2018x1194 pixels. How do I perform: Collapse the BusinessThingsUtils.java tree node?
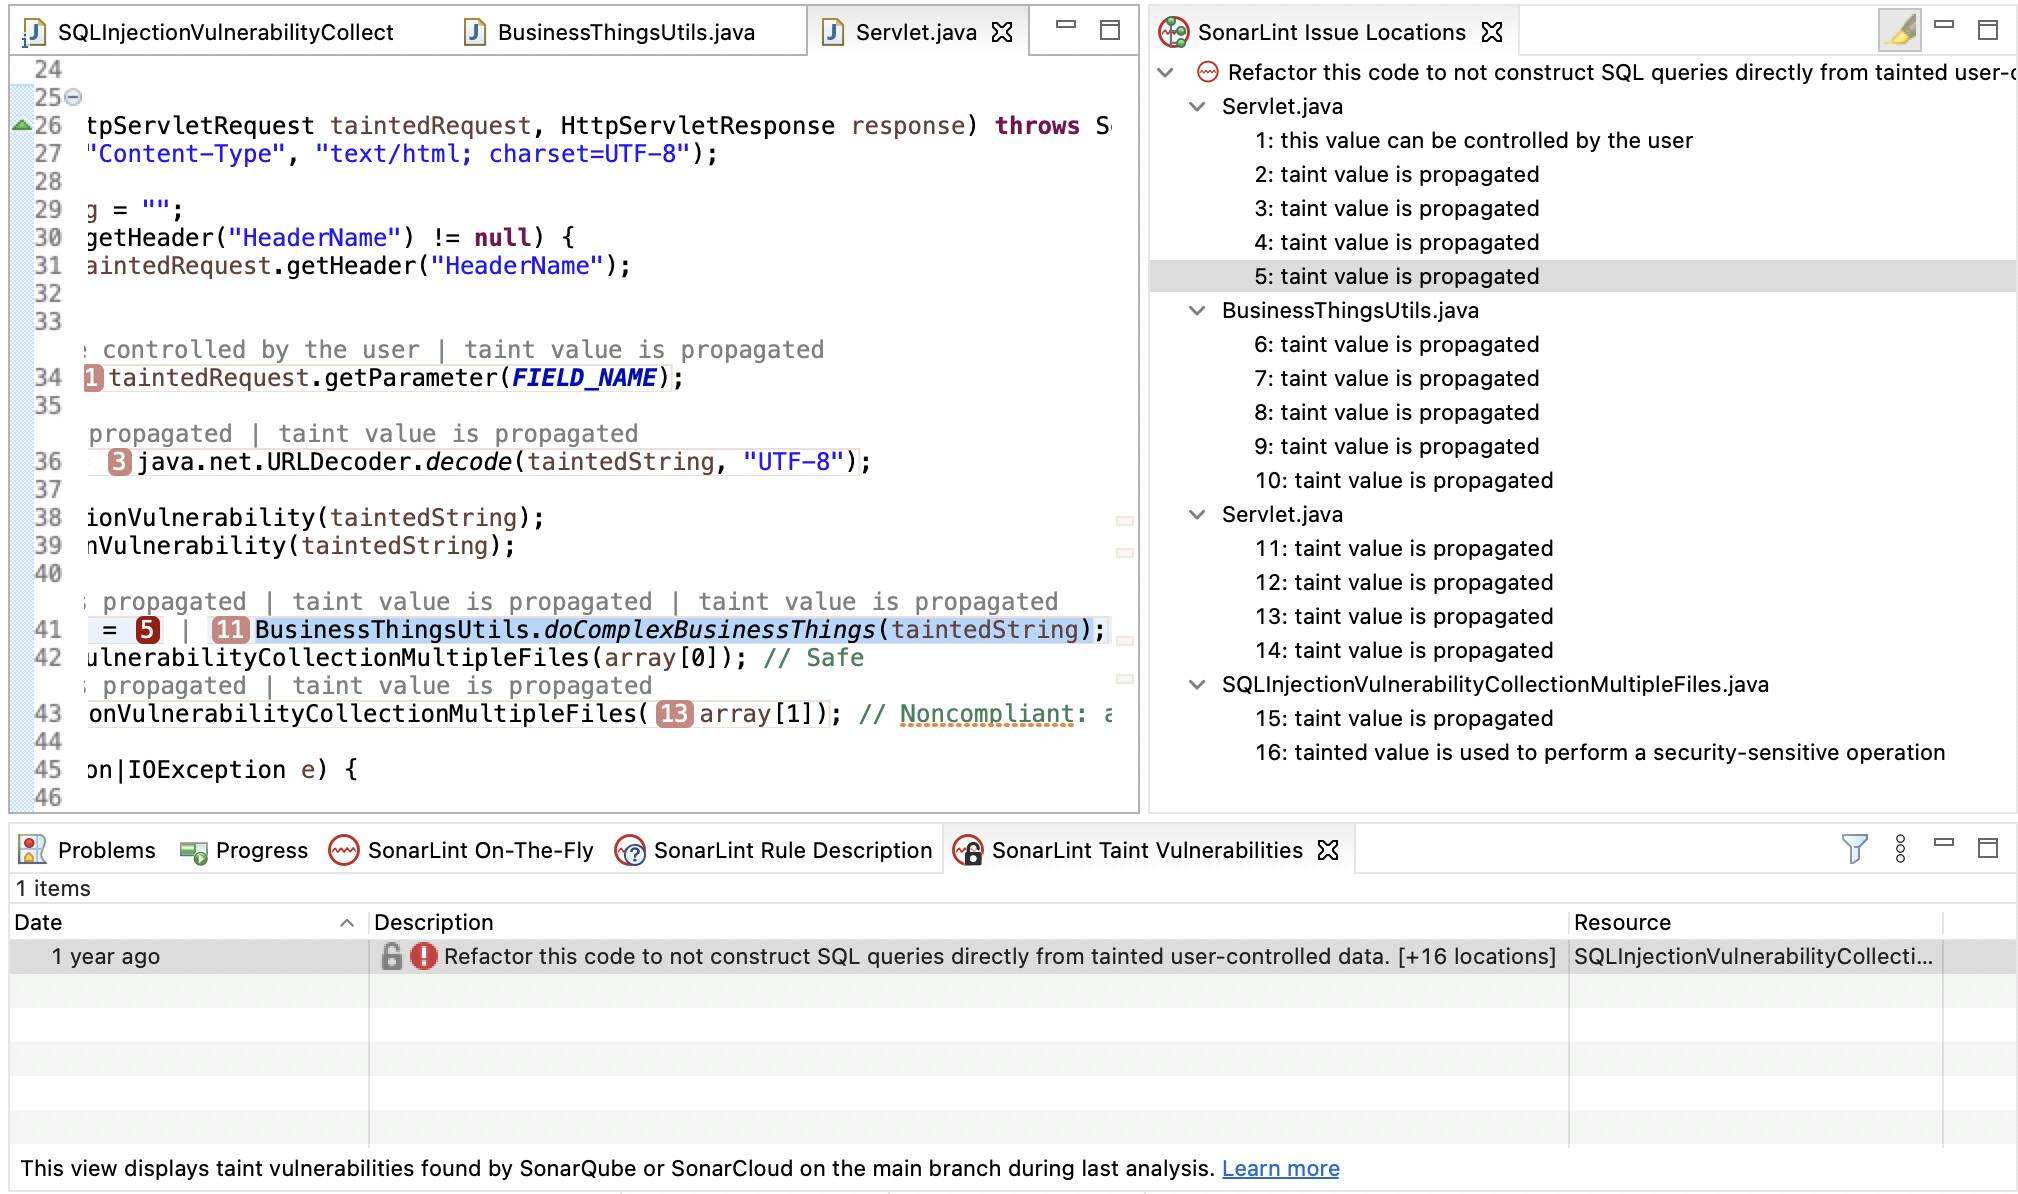point(1197,311)
